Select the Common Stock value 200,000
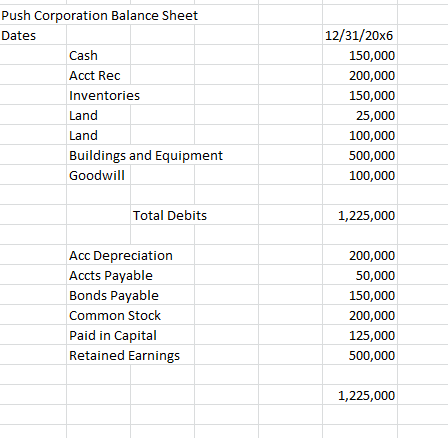448x438 pixels. [372, 316]
